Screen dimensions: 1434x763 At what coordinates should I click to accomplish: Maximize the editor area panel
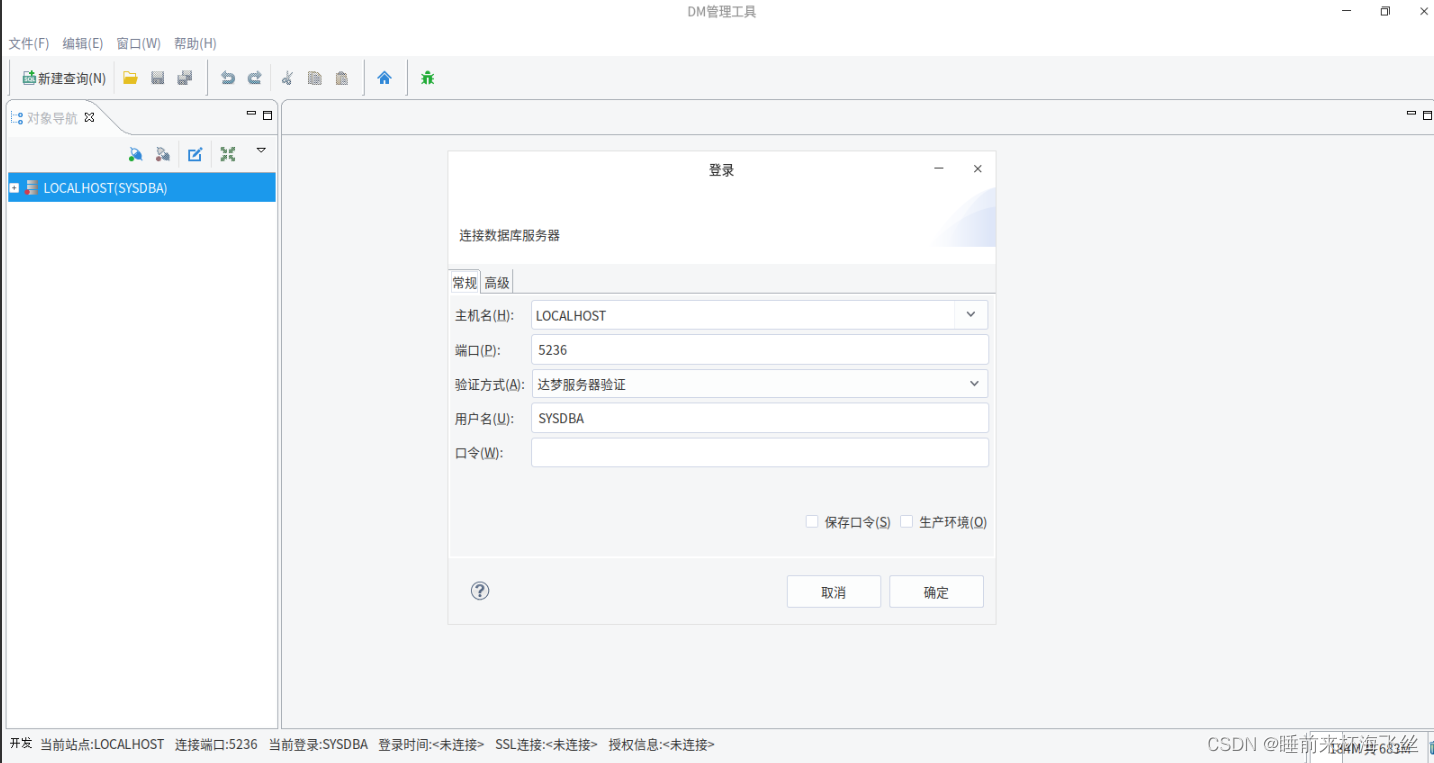[1427, 115]
